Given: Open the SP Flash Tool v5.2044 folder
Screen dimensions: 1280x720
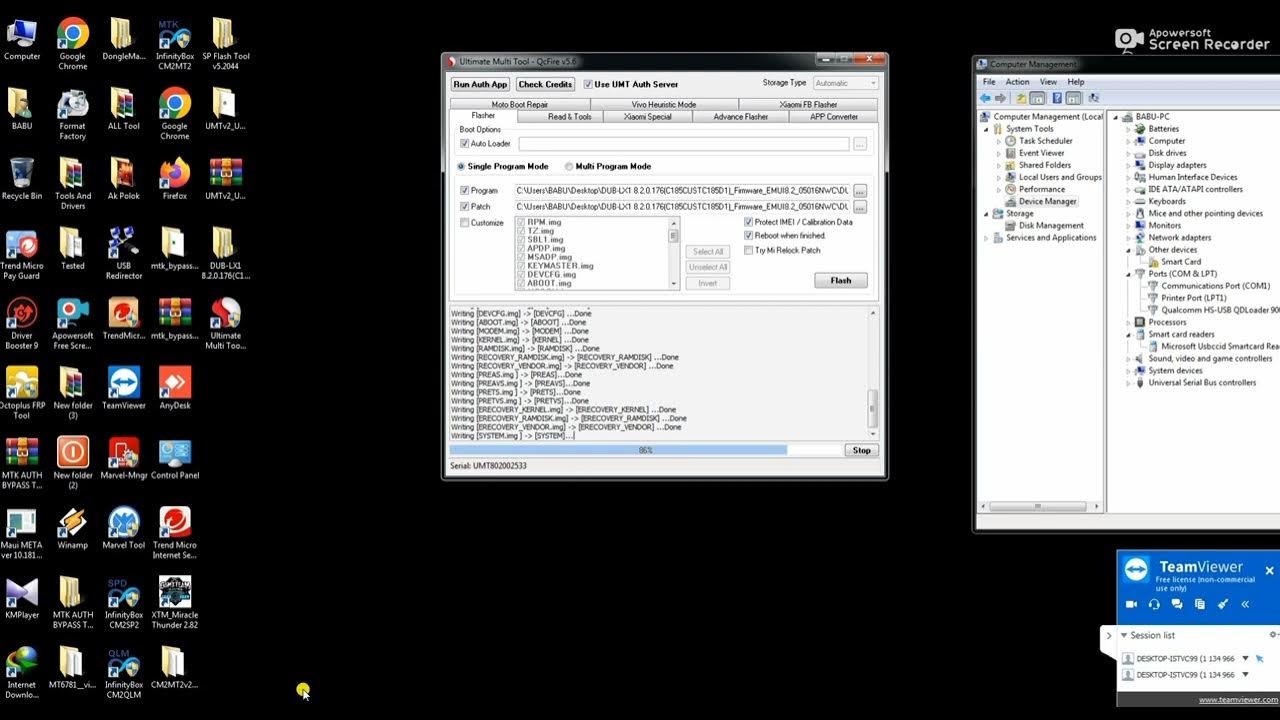Looking at the screenshot, I should coord(225,43).
